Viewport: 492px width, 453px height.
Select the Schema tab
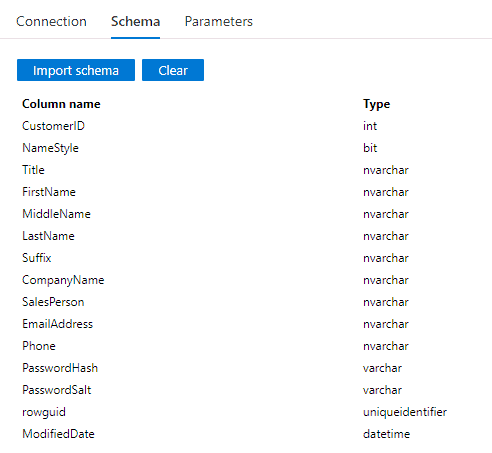point(135,22)
